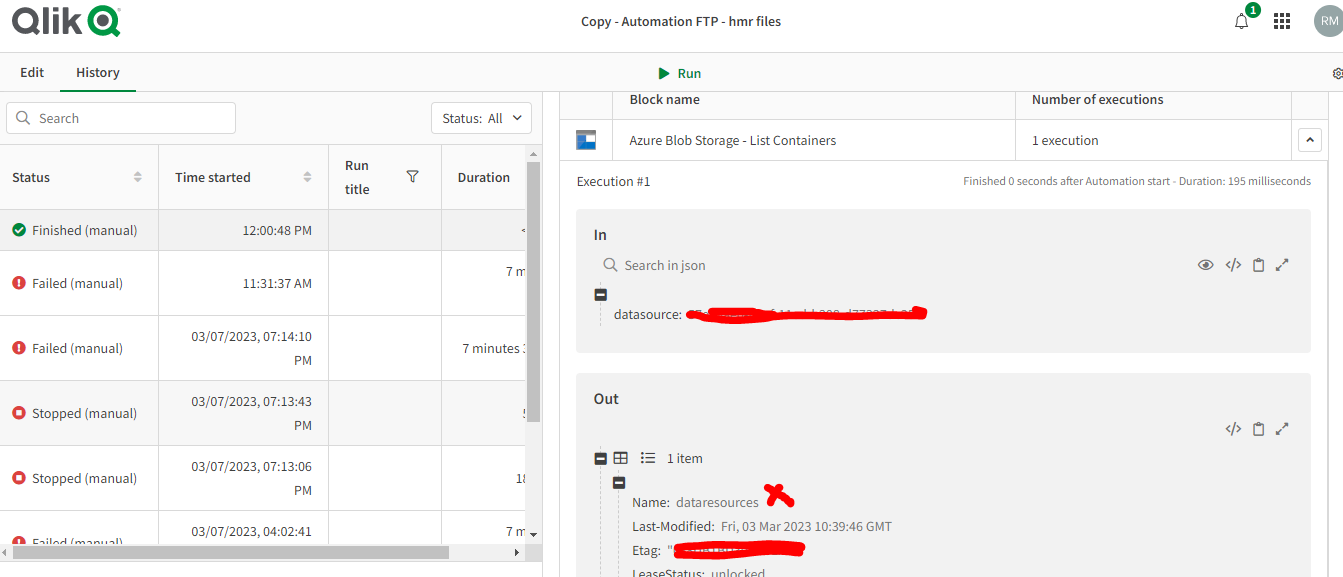The height and width of the screenshot is (577, 1343).
Task: Click the automation title text
Action: (680, 21)
